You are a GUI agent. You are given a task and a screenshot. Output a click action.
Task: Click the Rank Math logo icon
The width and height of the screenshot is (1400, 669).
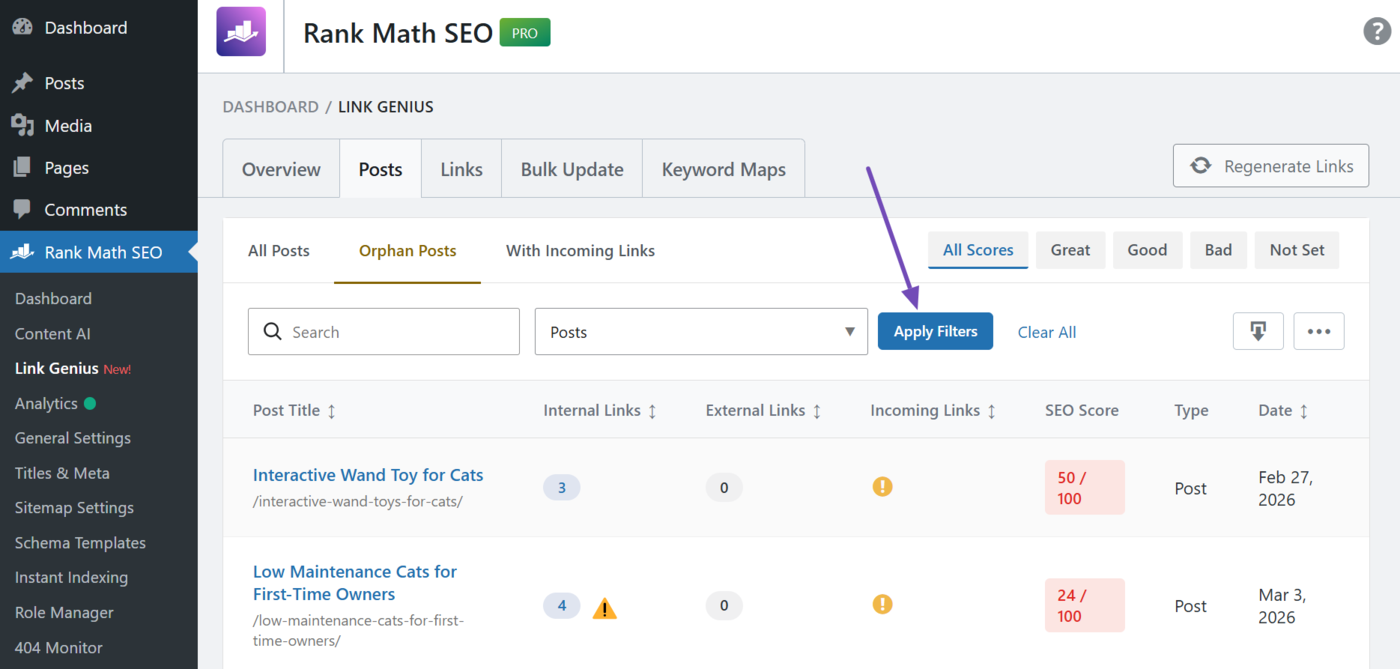coord(241,31)
